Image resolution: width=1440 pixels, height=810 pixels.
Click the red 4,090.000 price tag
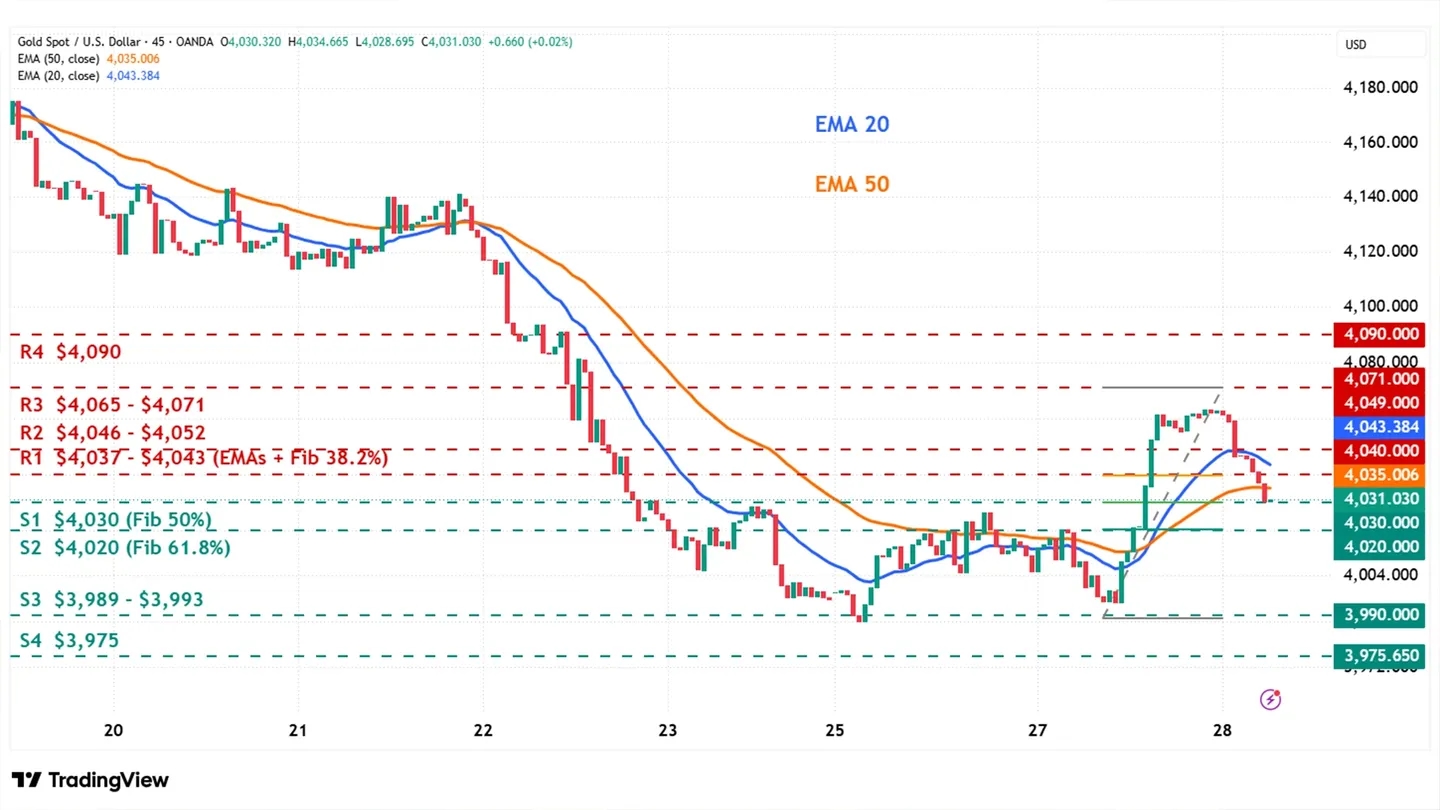click(x=1379, y=334)
